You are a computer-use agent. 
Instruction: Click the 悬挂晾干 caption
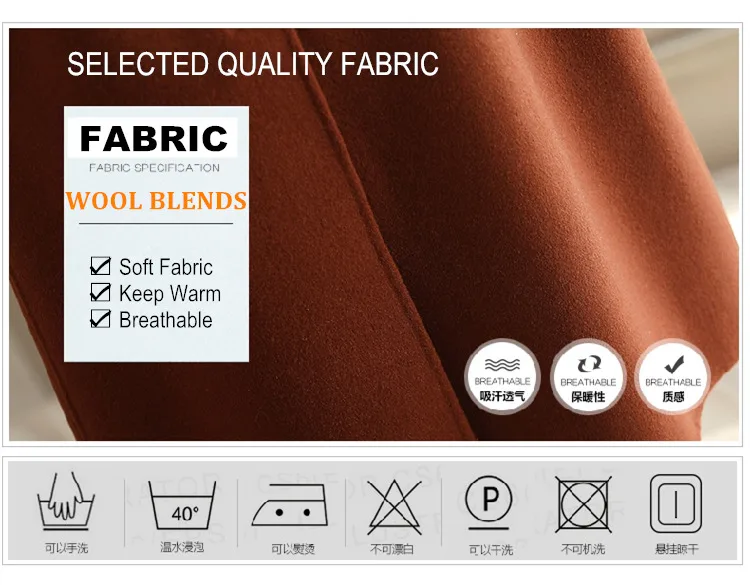click(676, 549)
